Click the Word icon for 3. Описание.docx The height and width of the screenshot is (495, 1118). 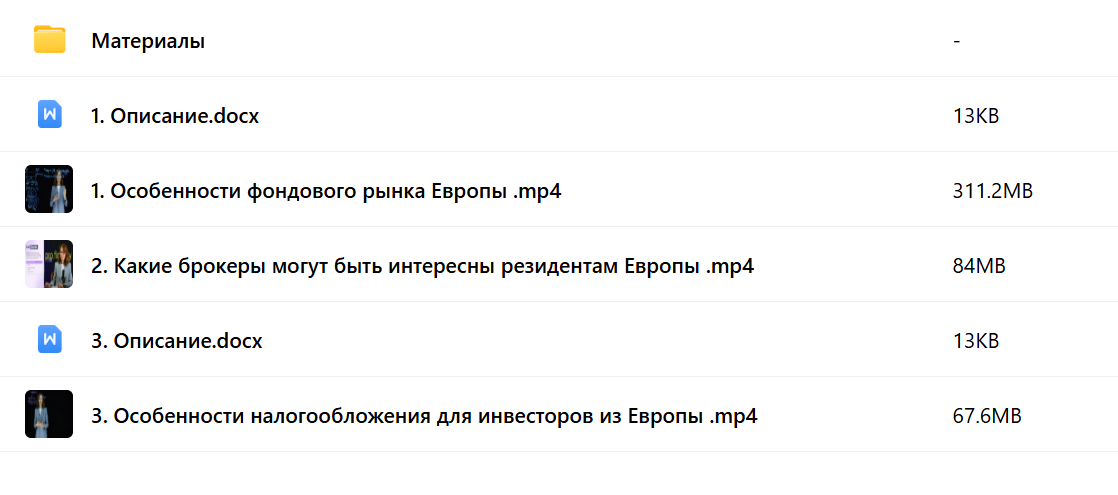point(49,340)
